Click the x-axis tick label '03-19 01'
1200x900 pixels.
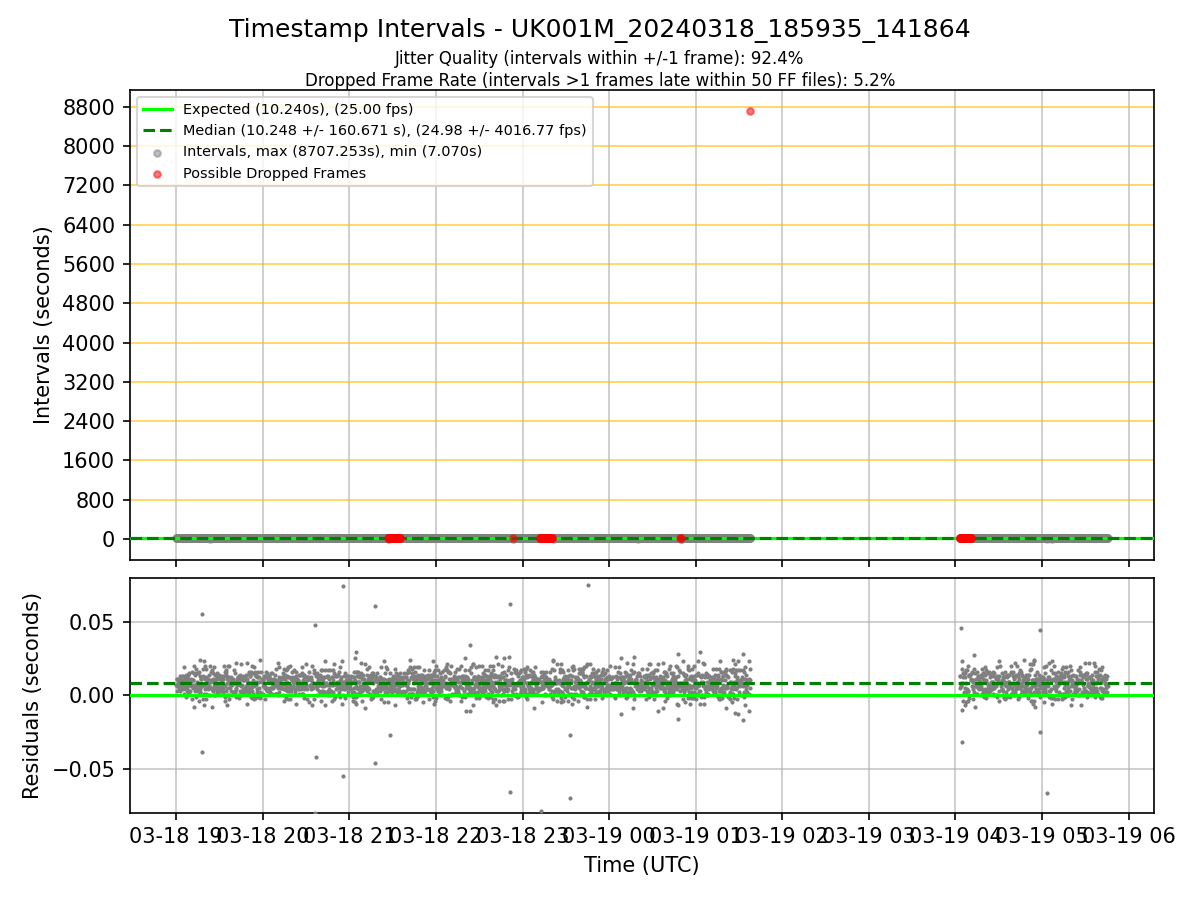click(696, 836)
